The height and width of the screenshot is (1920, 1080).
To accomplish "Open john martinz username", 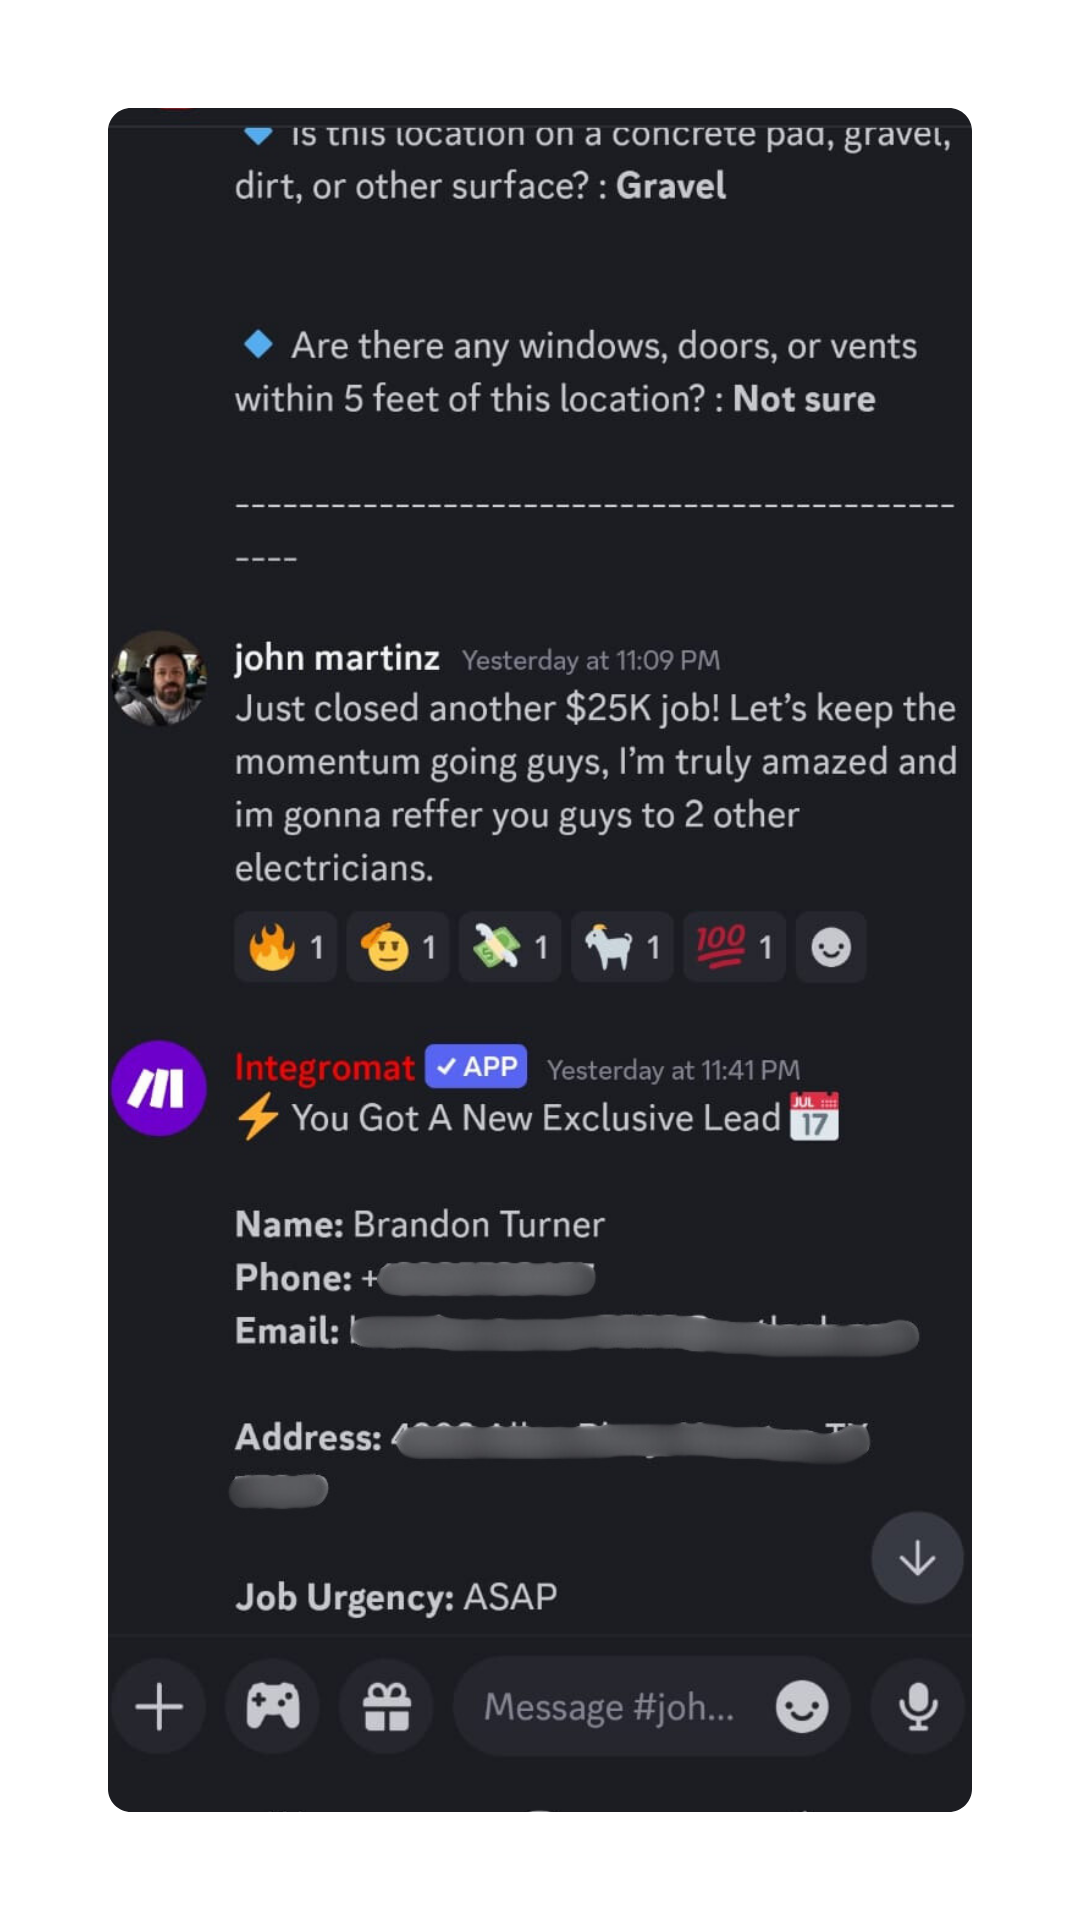I will tap(337, 658).
